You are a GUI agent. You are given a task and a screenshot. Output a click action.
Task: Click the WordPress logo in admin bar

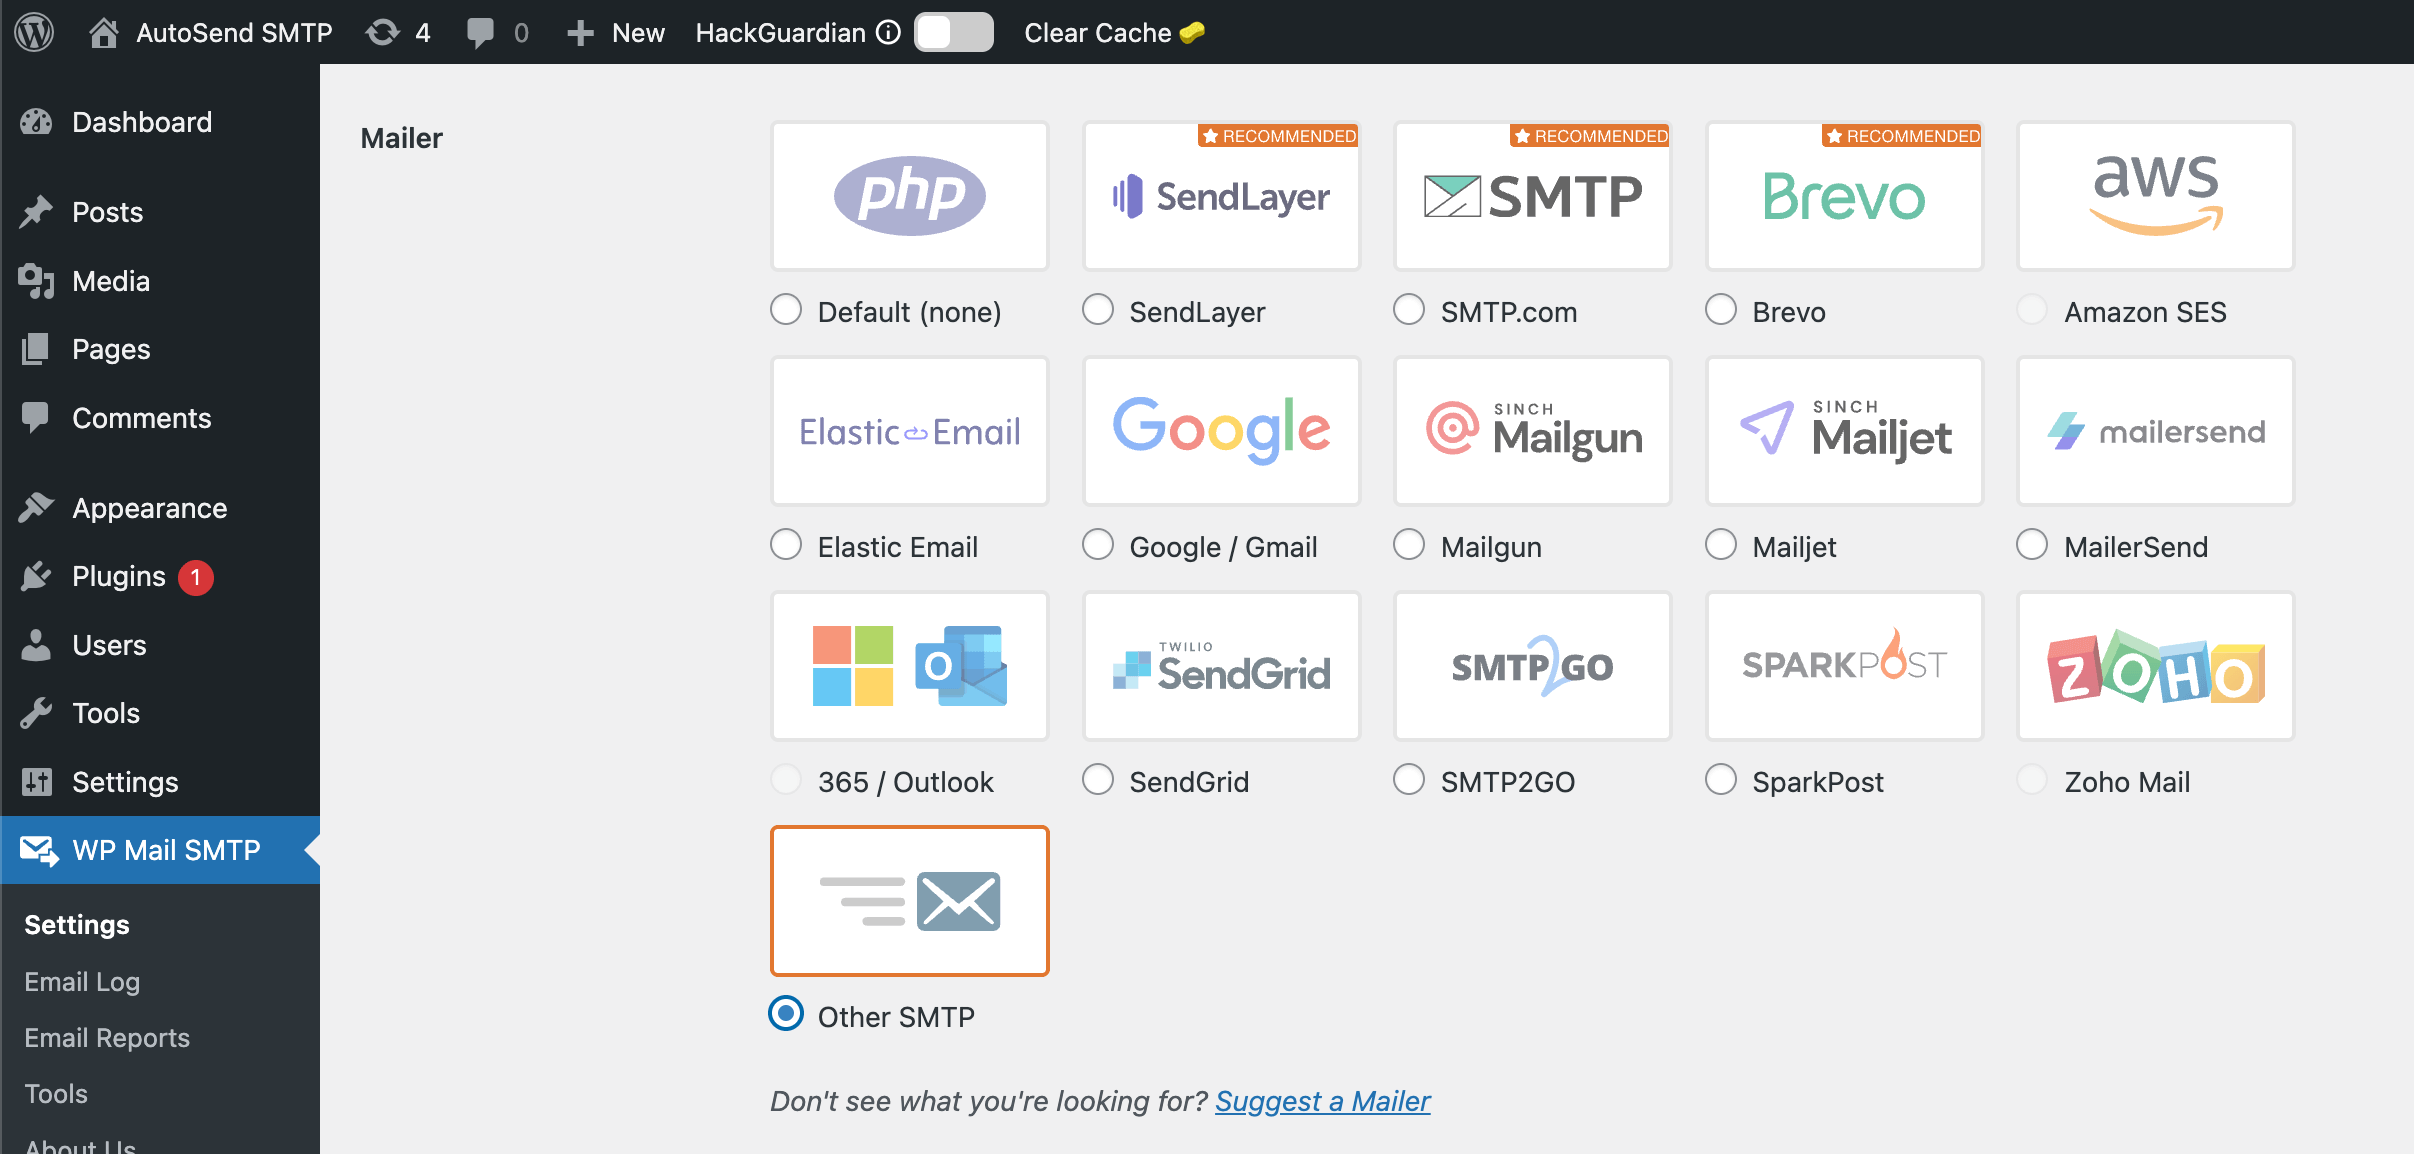pyautogui.click(x=33, y=32)
